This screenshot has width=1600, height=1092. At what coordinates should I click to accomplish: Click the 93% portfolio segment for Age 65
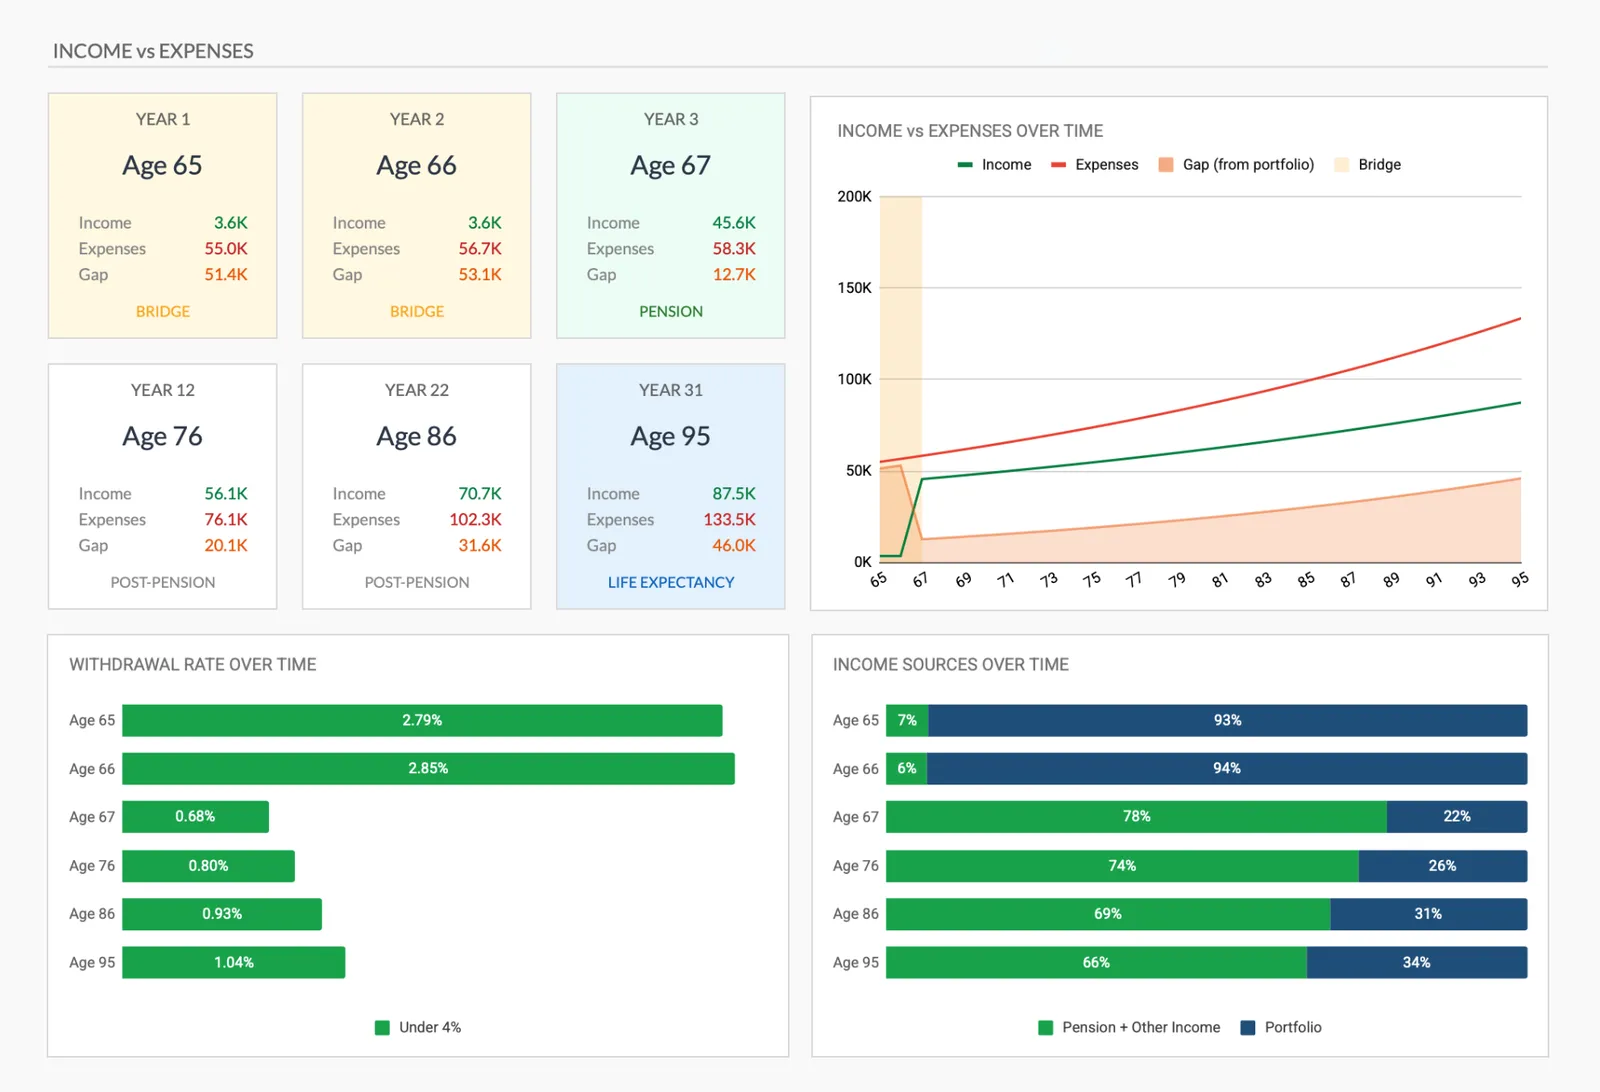(x=1227, y=721)
